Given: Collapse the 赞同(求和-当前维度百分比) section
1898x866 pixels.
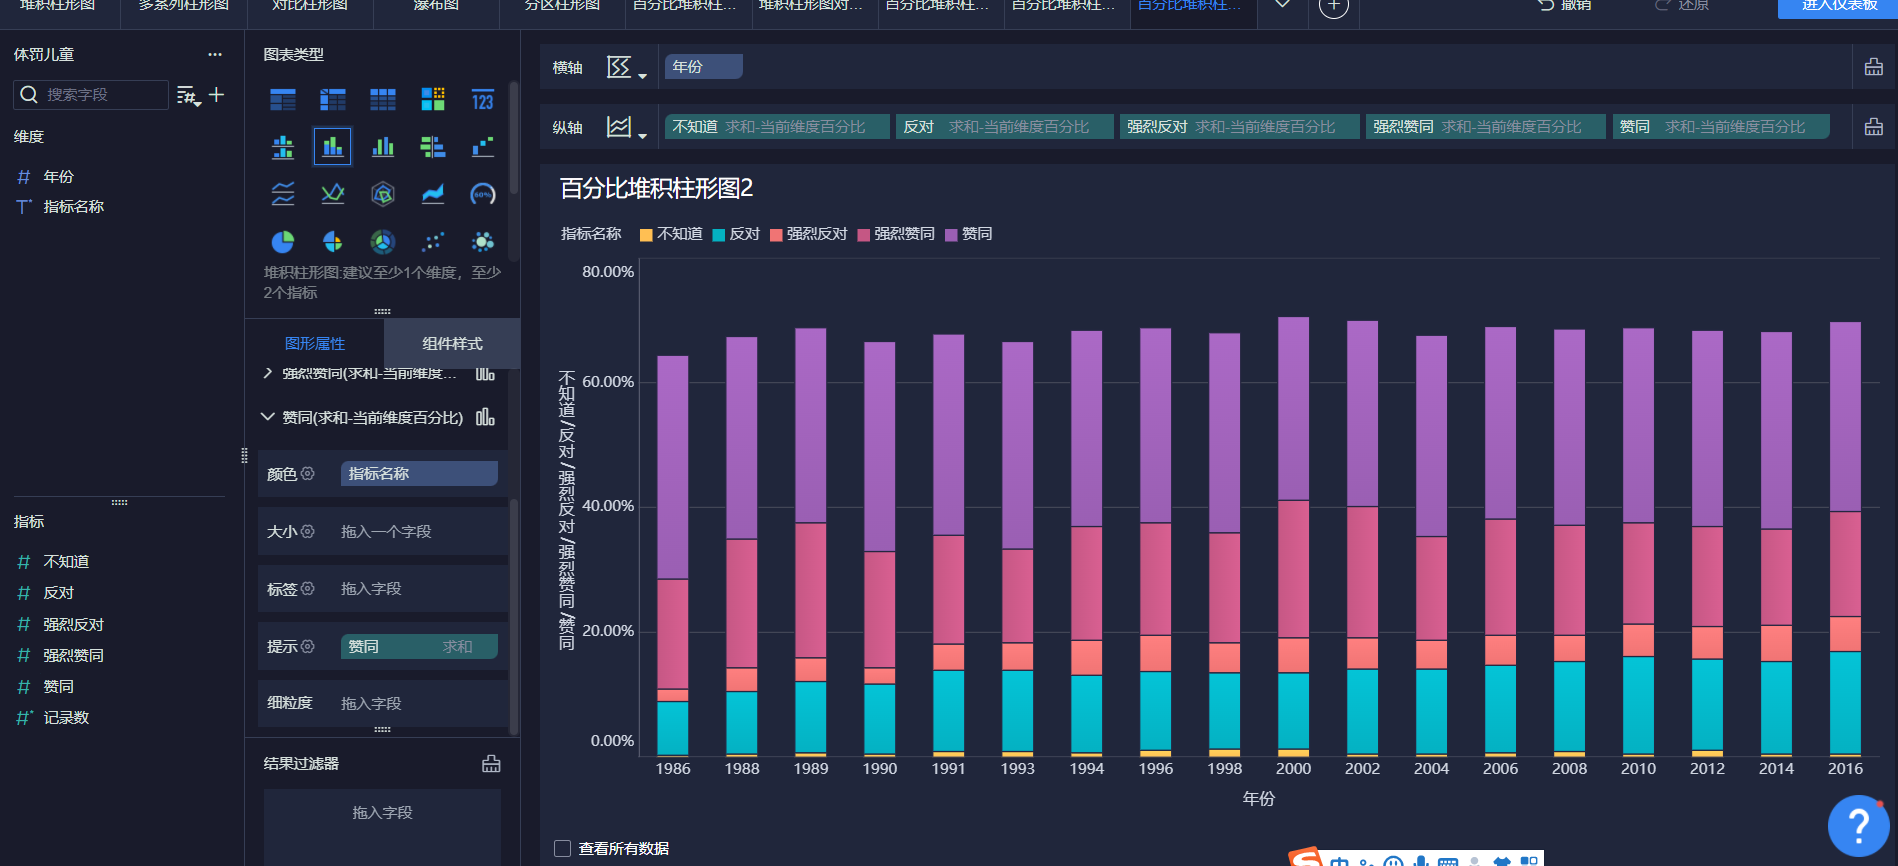Looking at the screenshot, I should [x=267, y=417].
